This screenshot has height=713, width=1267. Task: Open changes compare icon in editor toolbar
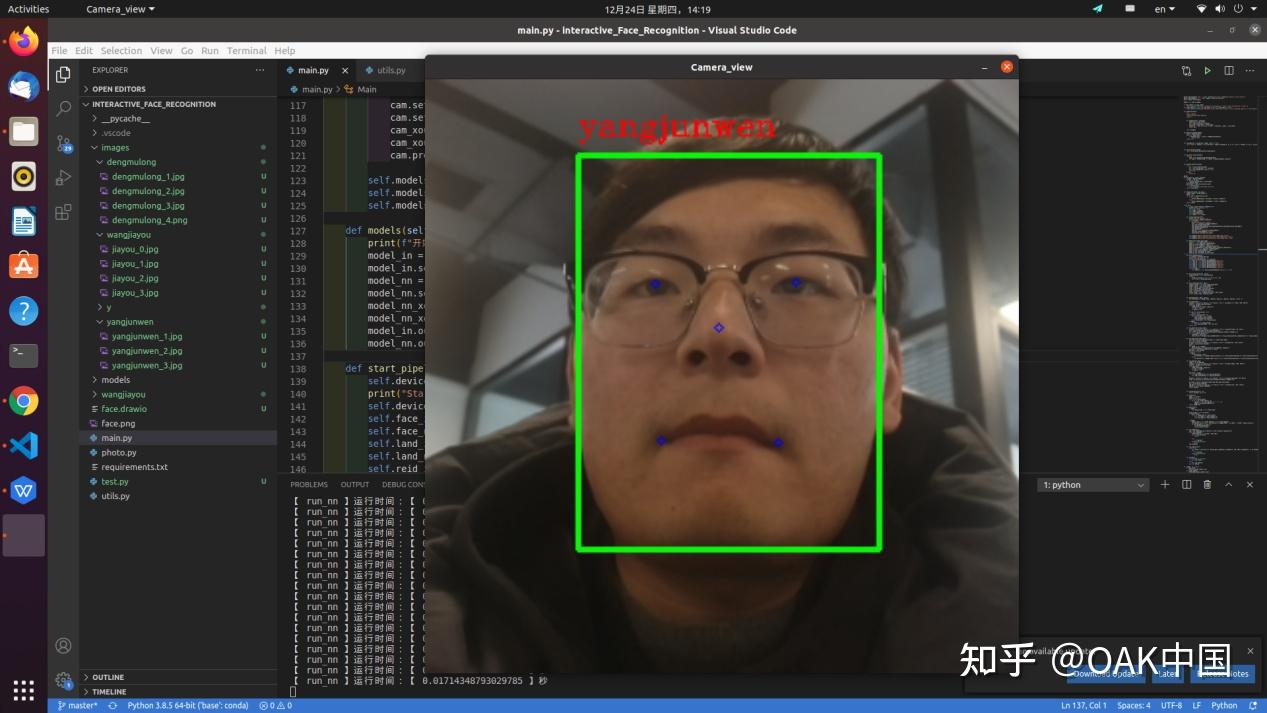tap(1186, 70)
